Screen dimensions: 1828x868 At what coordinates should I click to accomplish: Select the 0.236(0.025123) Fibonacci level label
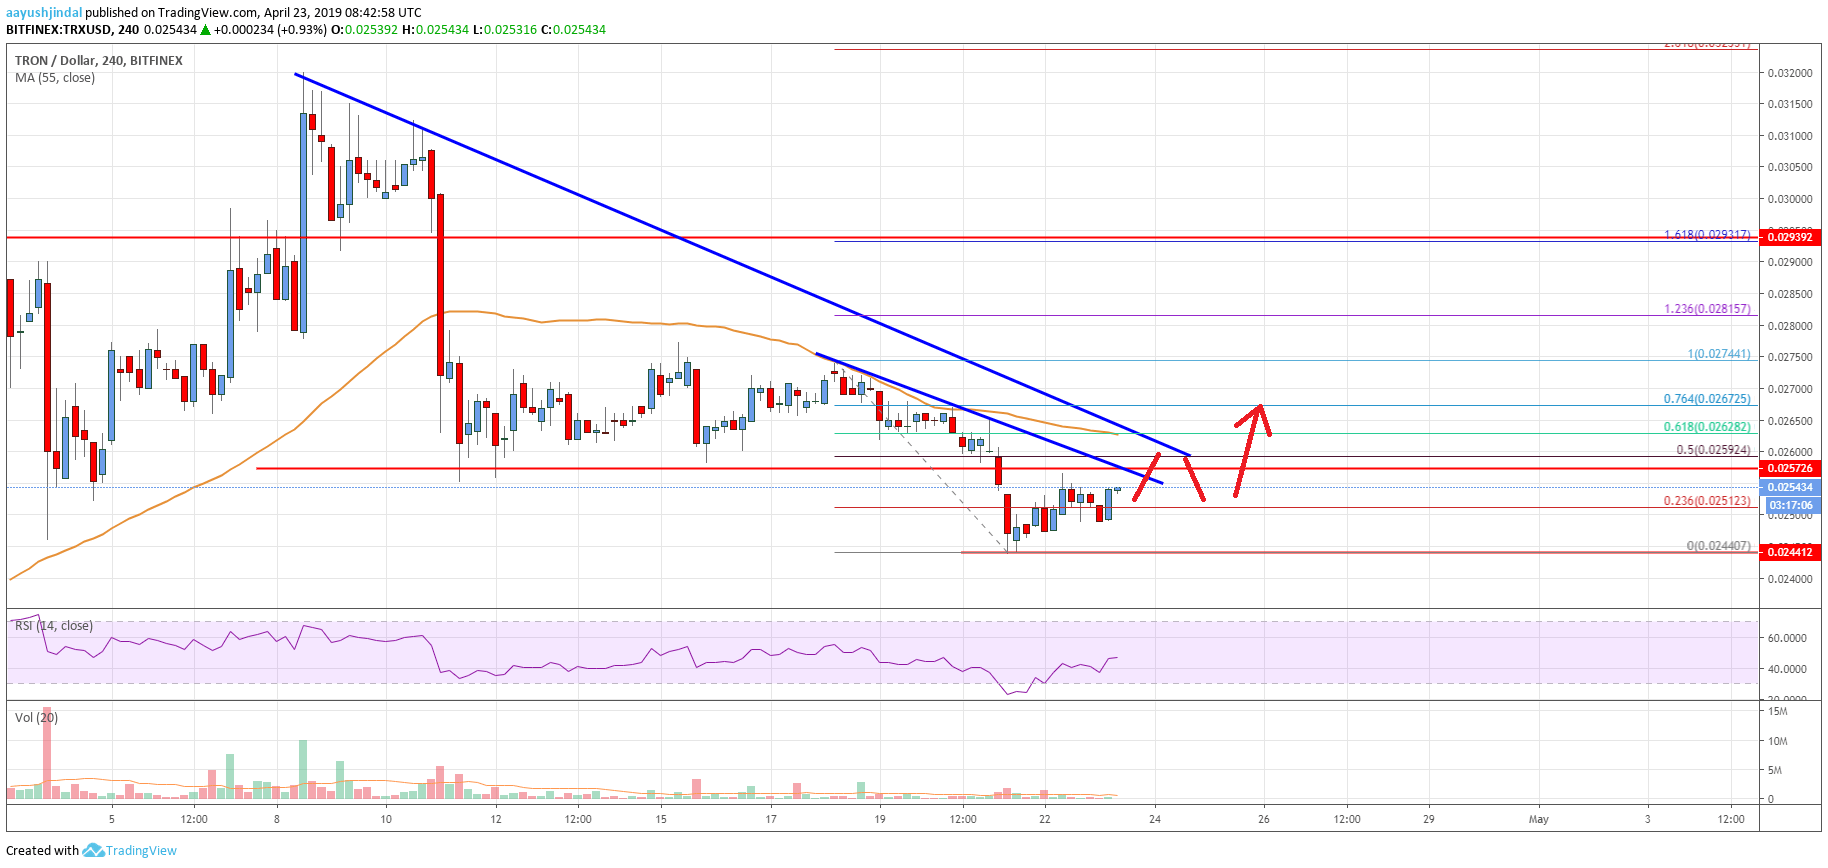point(1707,501)
